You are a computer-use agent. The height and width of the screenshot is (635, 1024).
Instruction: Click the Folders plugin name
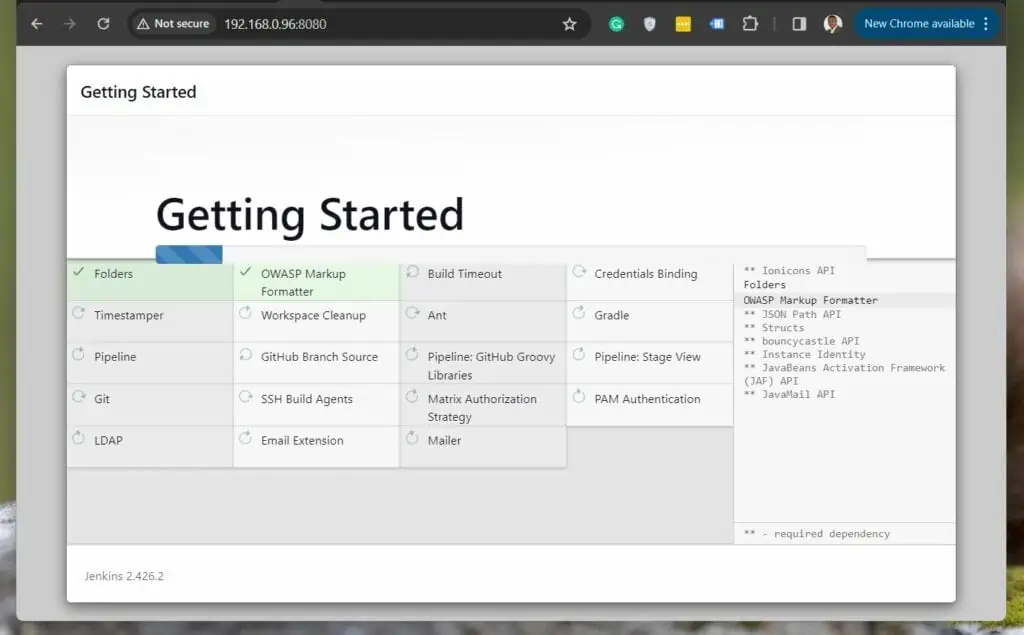click(x=113, y=274)
